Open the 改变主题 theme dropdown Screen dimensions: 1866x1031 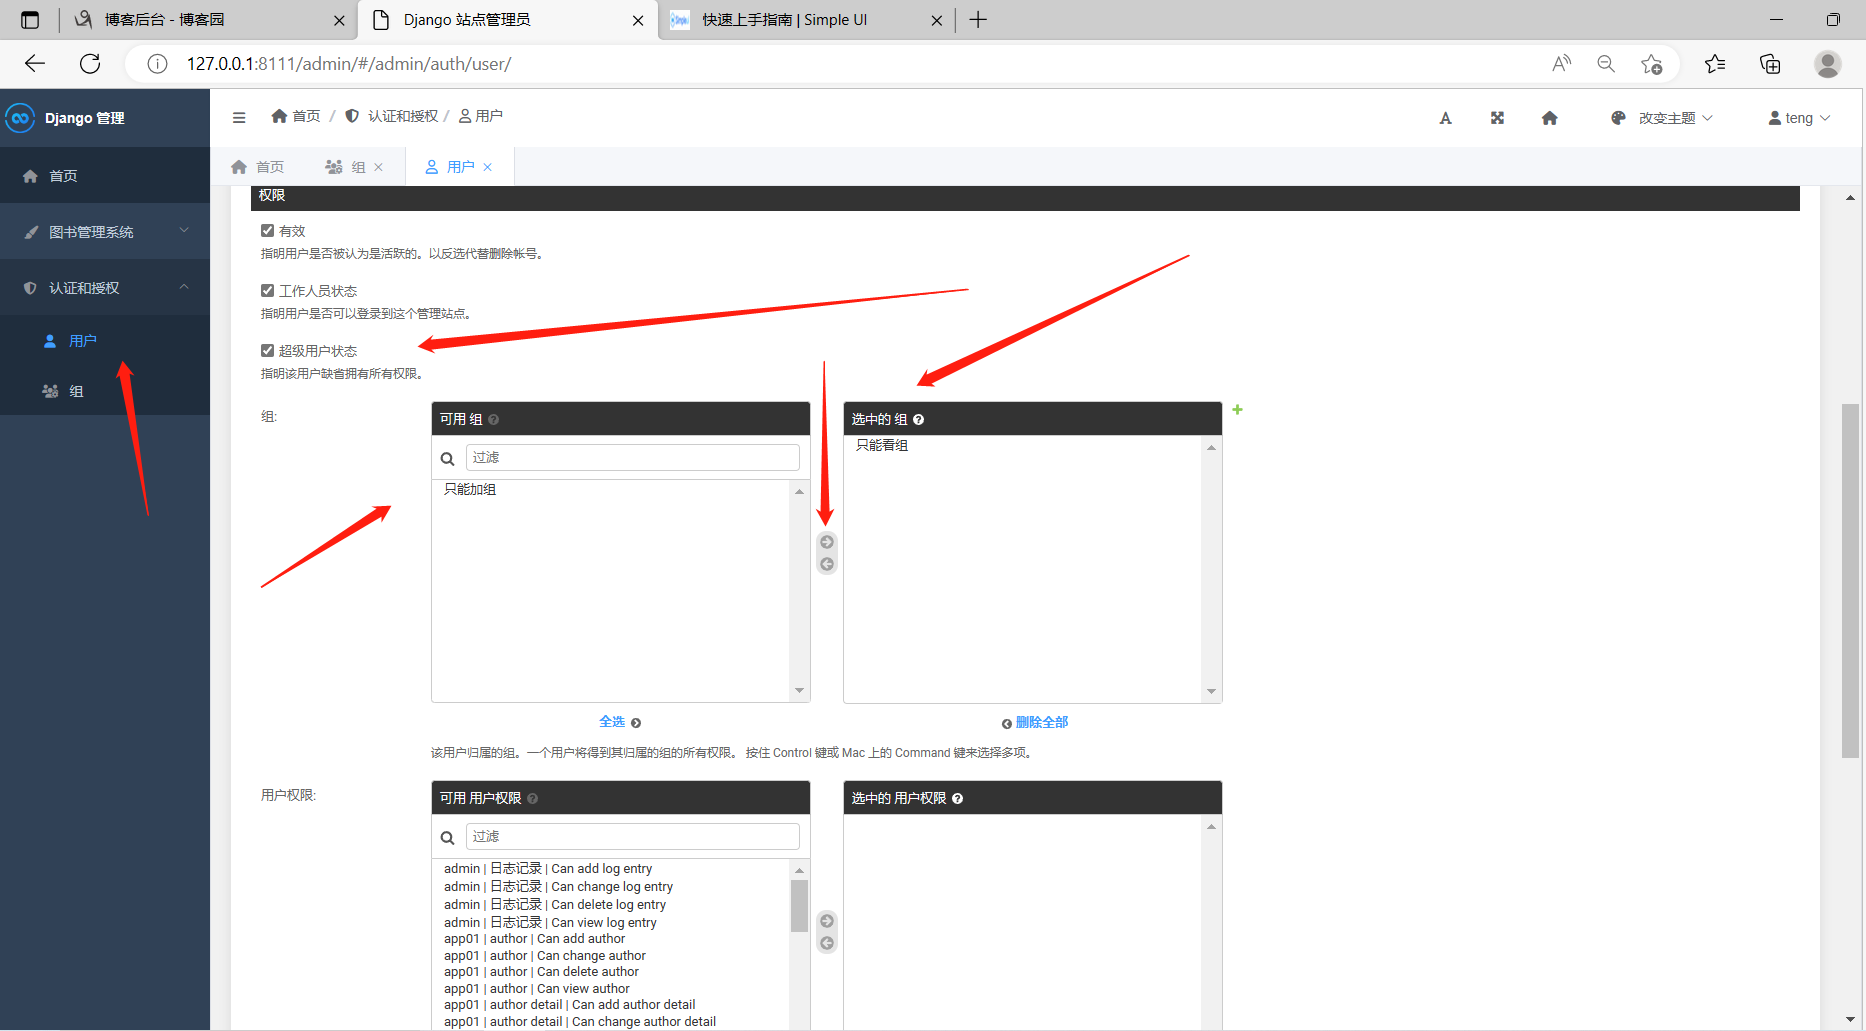pyautogui.click(x=1662, y=118)
